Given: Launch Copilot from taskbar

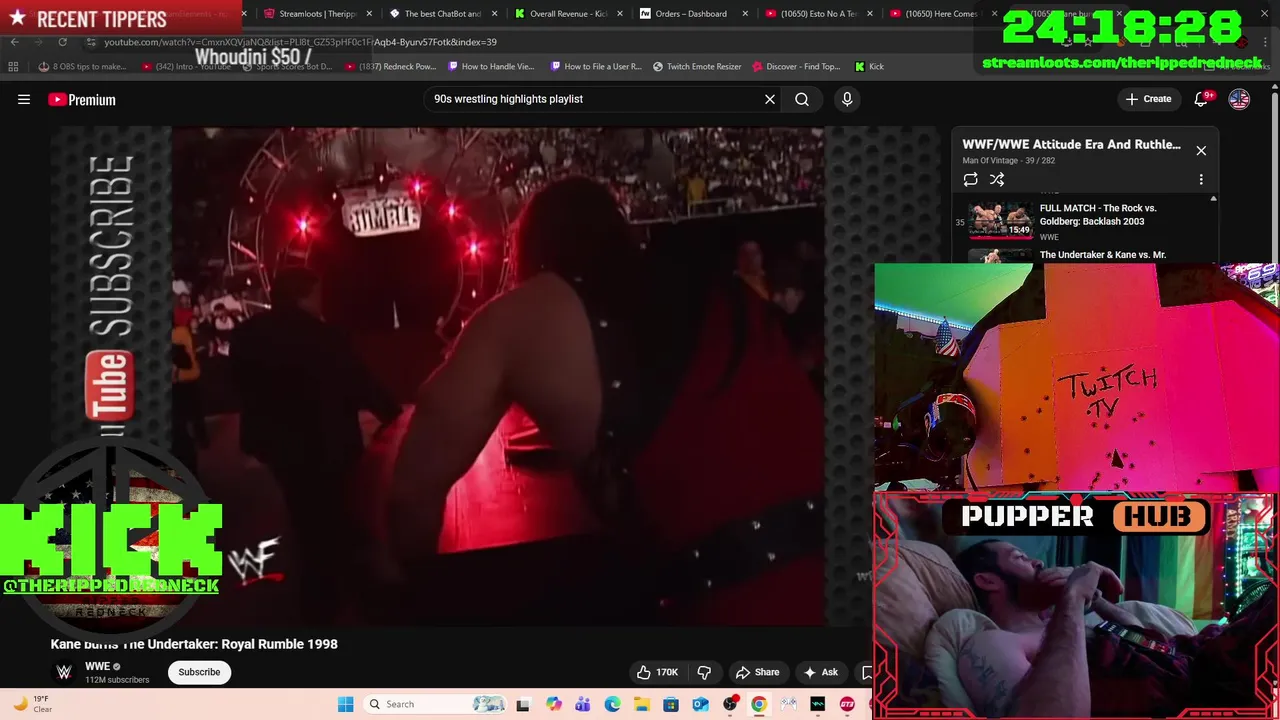Looking at the screenshot, I should tap(554, 704).
